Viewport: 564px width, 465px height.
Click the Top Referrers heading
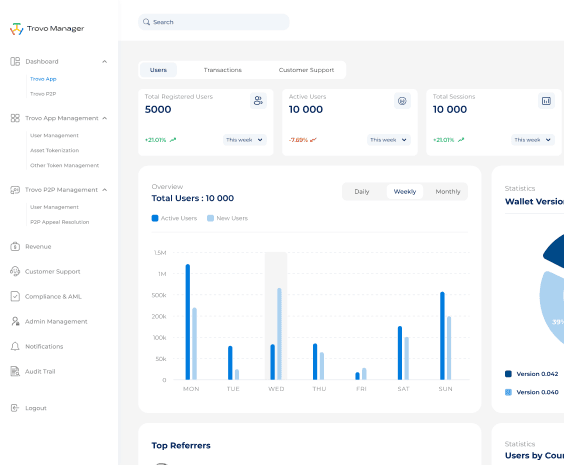pyautogui.click(x=181, y=446)
